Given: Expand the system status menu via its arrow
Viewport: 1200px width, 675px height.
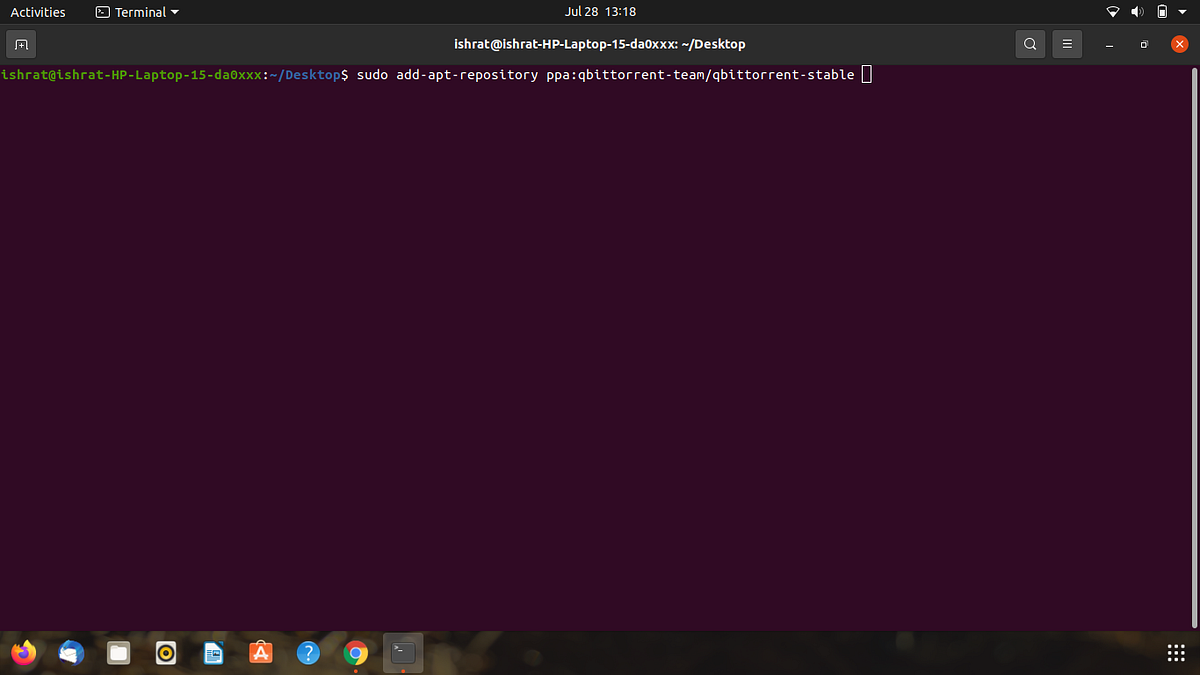Looking at the screenshot, I should (1182, 12).
